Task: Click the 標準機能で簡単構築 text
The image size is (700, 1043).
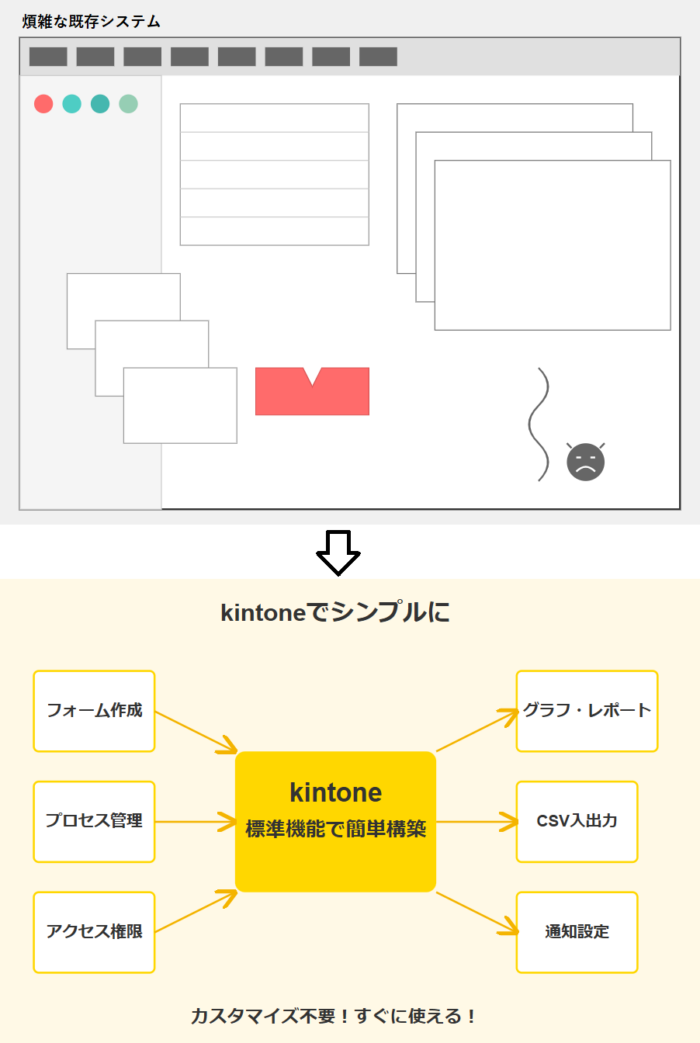Action: click(336, 829)
